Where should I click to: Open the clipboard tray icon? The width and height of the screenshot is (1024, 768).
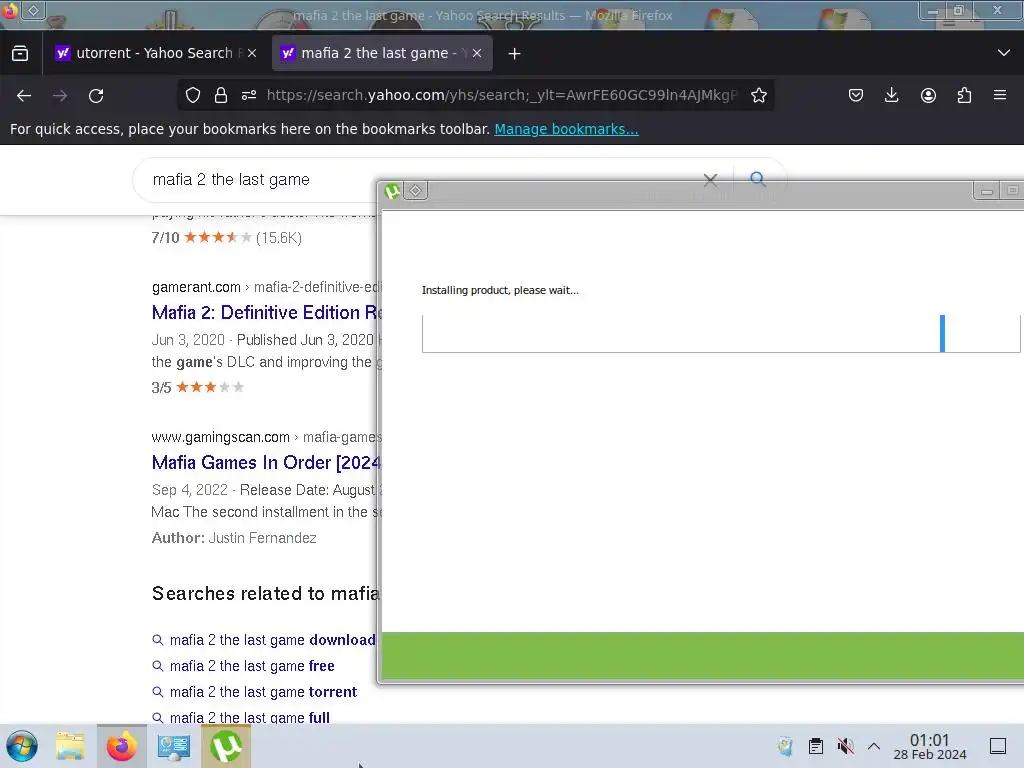point(816,746)
